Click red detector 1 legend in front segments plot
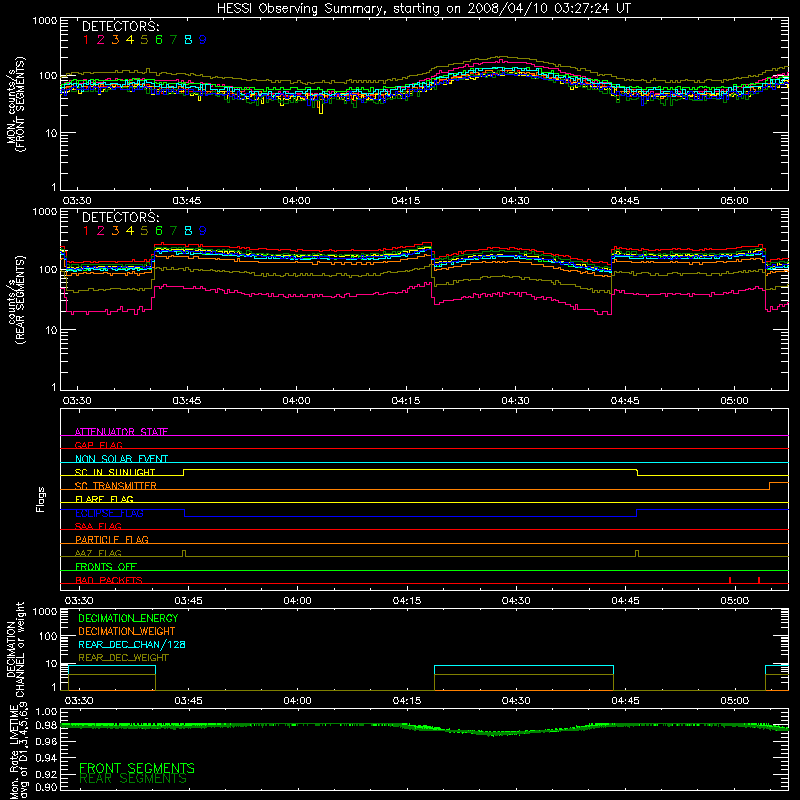This screenshot has height=800, width=800. click(86, 39)
